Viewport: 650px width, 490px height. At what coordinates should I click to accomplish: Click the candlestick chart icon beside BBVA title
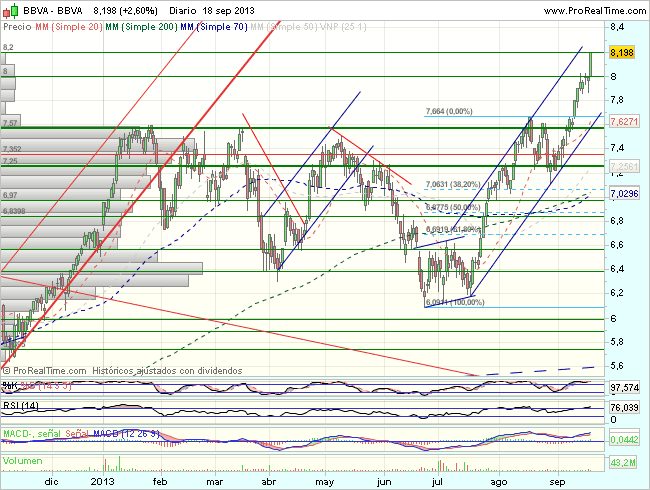coord(11,10)
